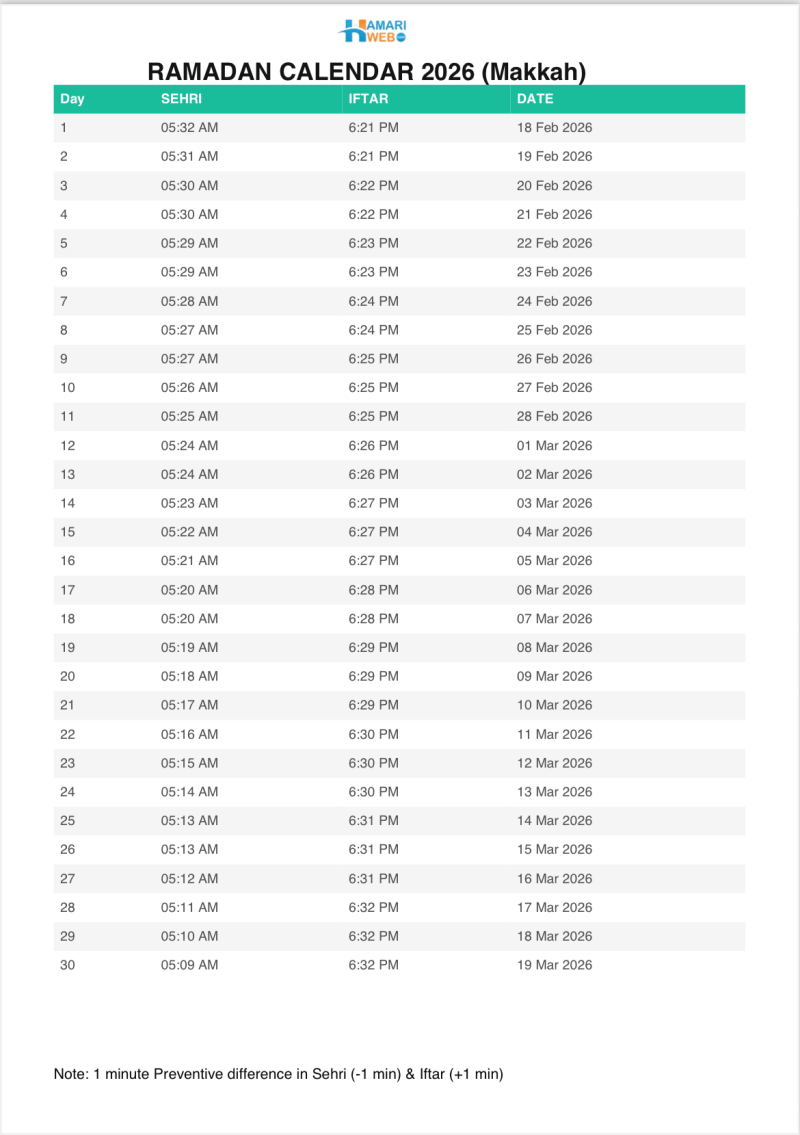
Task: Click day number 20 in Day column
Action: 68,676
